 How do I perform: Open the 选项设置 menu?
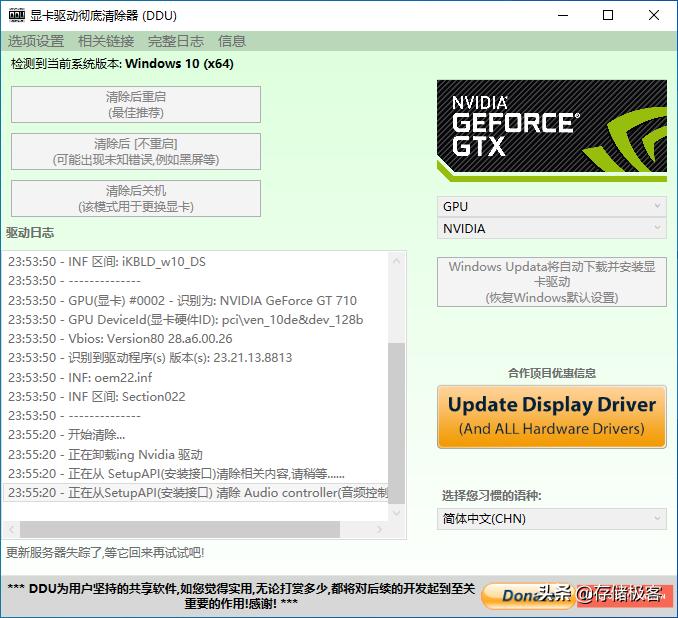coord(36,41)
